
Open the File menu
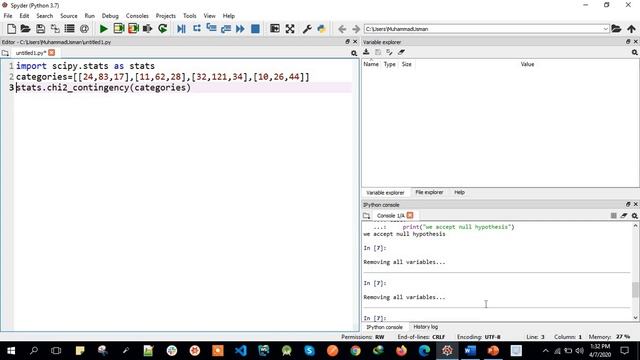(8, 16)
